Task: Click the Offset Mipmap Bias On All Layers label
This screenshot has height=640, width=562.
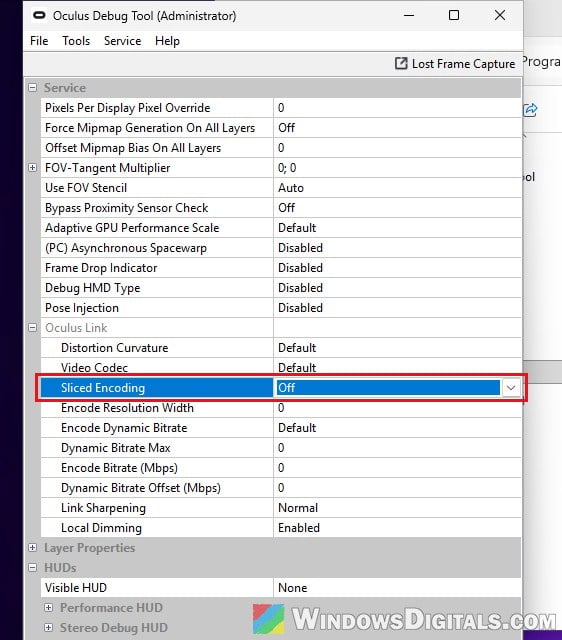Action: point(133,148)
